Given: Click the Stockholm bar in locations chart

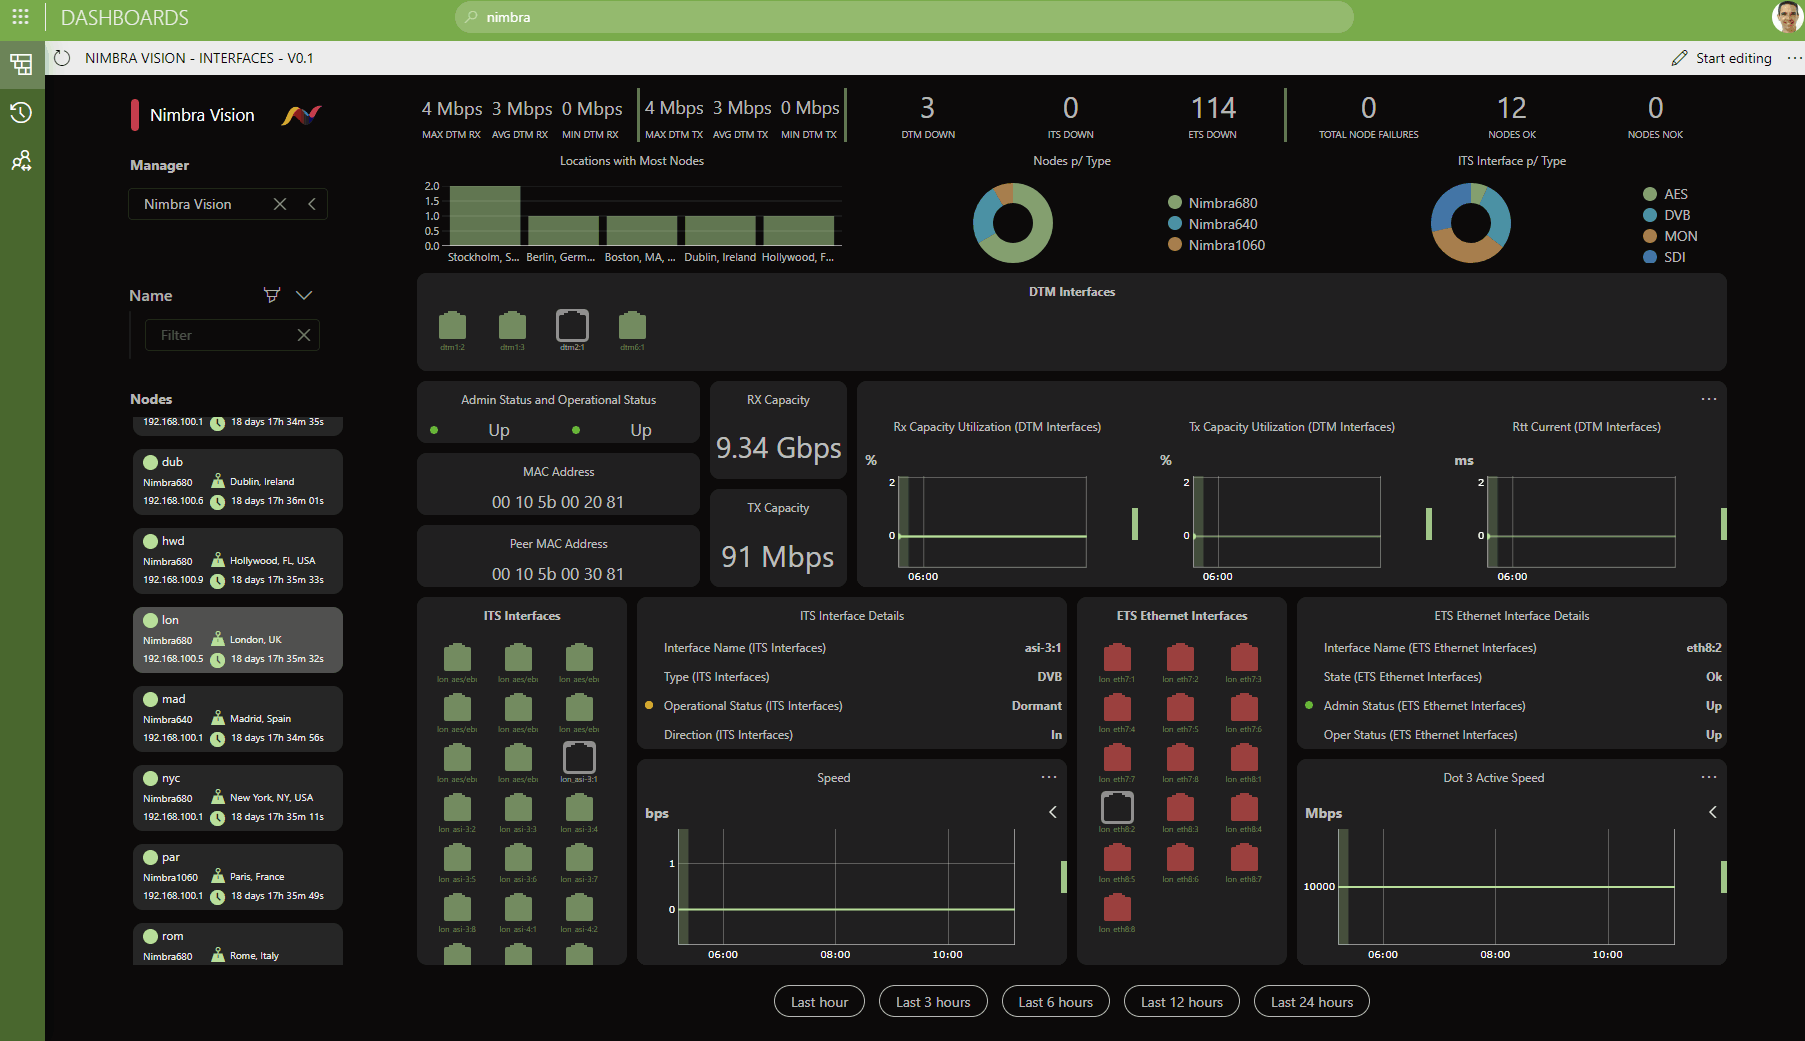Looking at the screenshot, I should click(485, 216).
